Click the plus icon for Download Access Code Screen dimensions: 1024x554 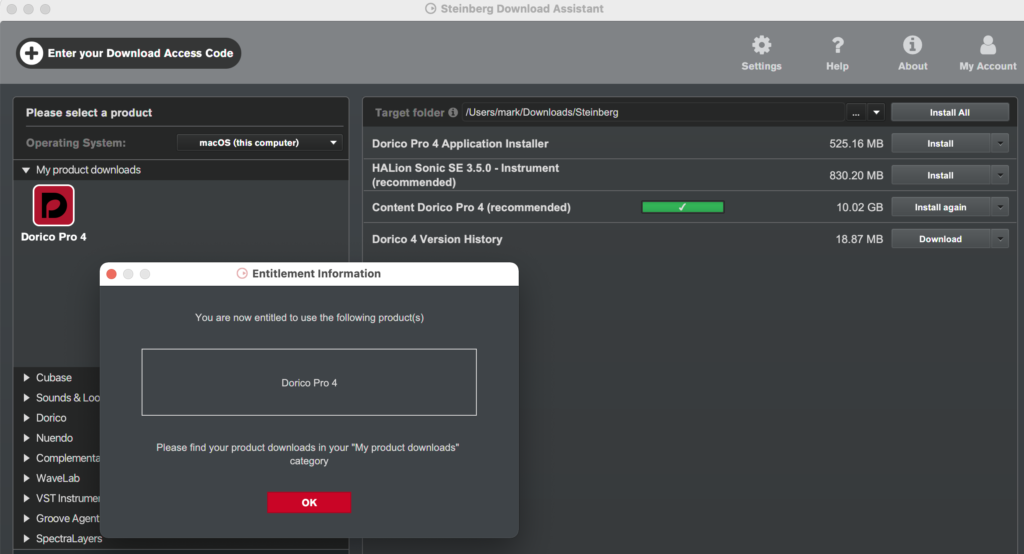31,53
